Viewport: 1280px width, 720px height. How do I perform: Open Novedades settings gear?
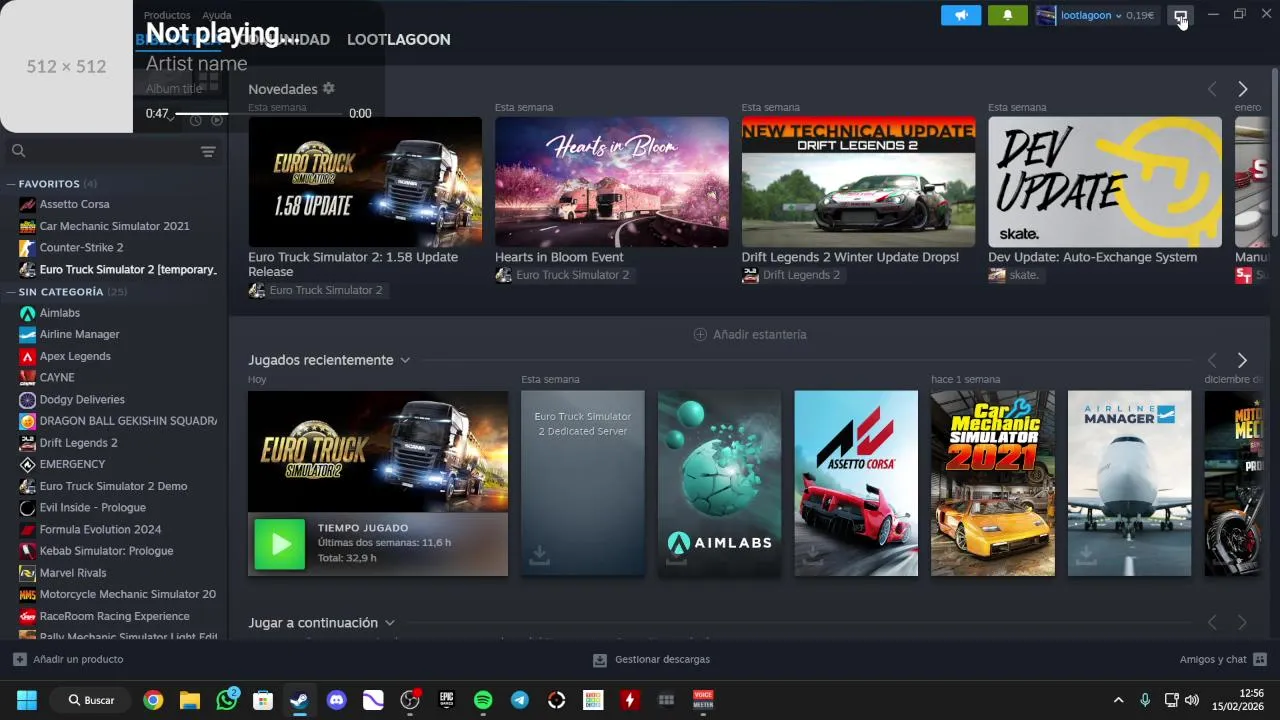[329, 89]
